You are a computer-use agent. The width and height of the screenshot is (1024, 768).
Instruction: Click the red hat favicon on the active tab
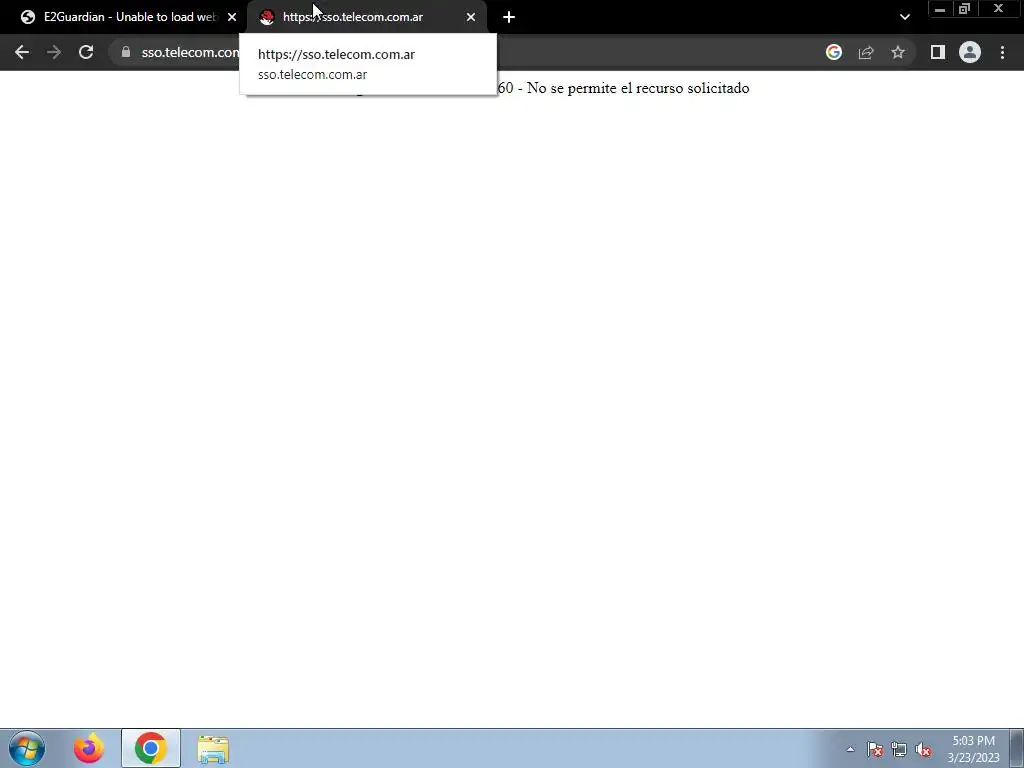(x=266, y=17)
